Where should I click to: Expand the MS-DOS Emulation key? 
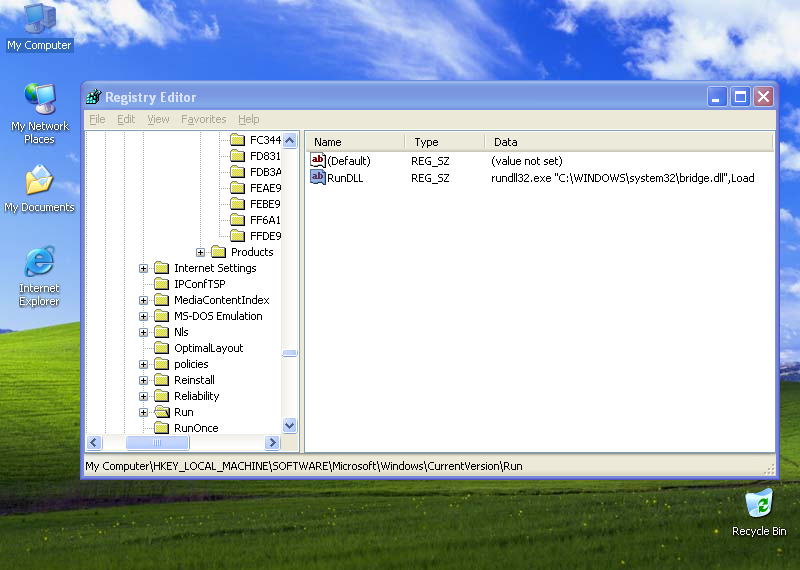pos(143,316)
